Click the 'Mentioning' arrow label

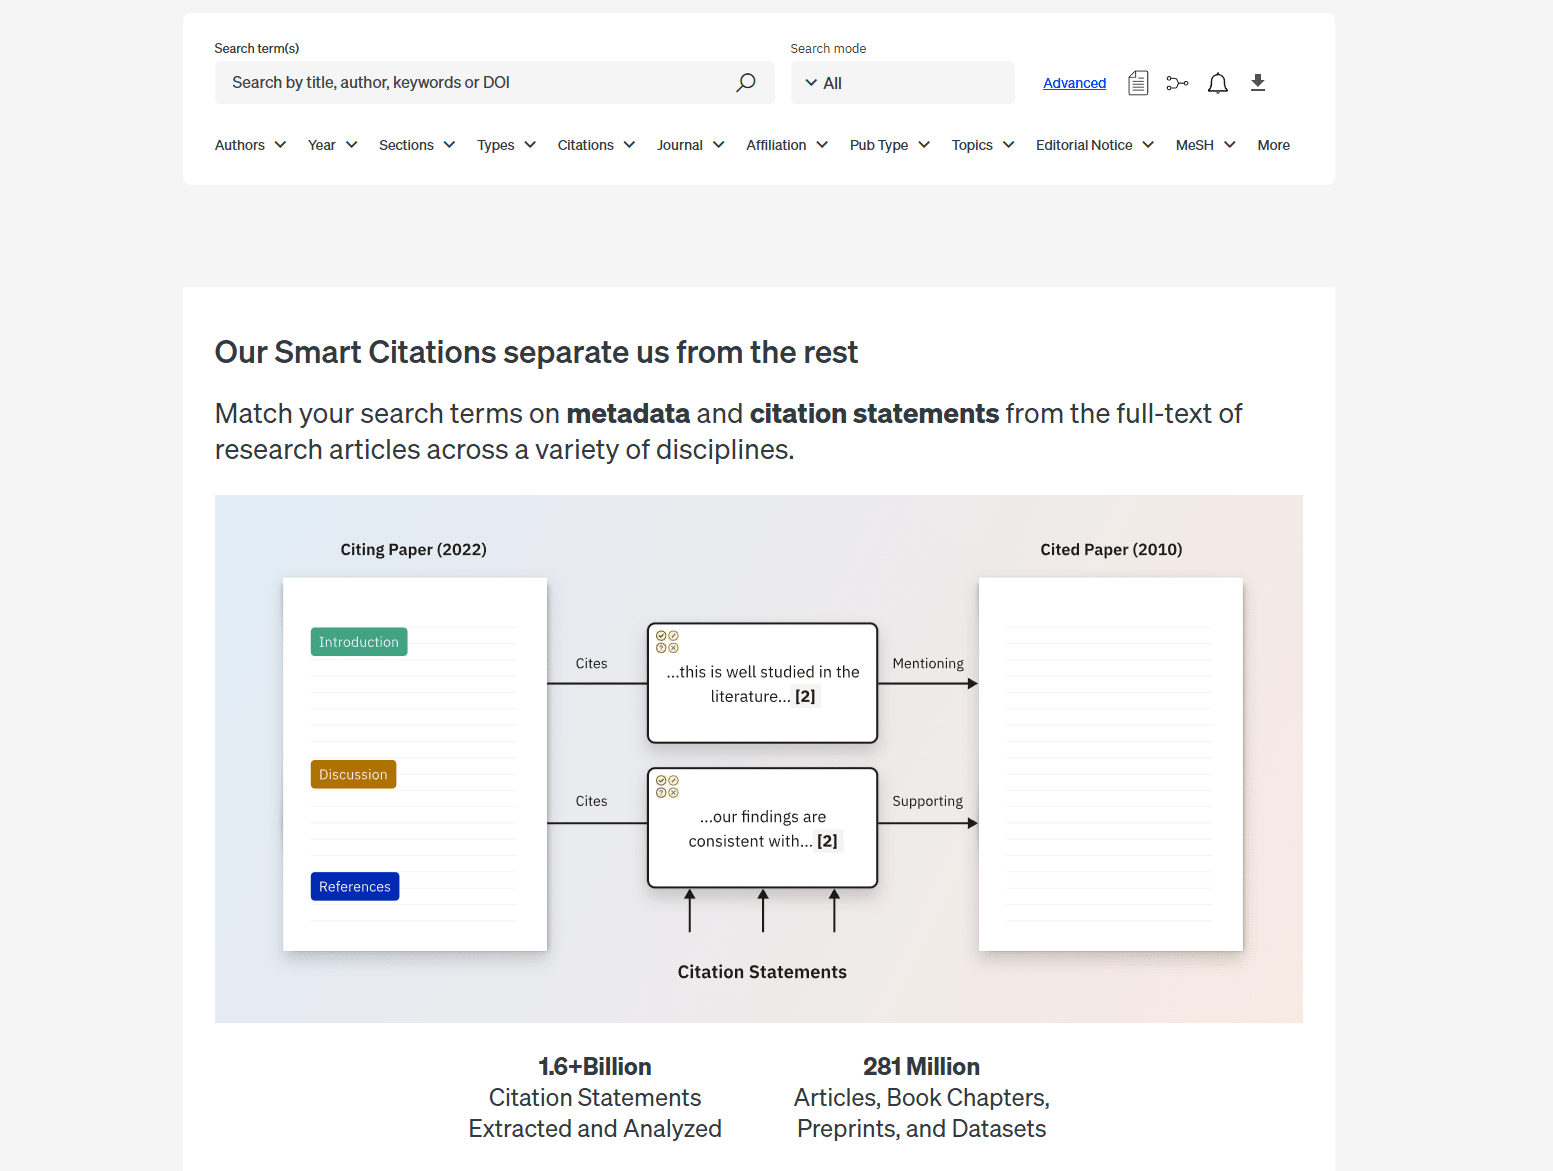coord(928,663)
